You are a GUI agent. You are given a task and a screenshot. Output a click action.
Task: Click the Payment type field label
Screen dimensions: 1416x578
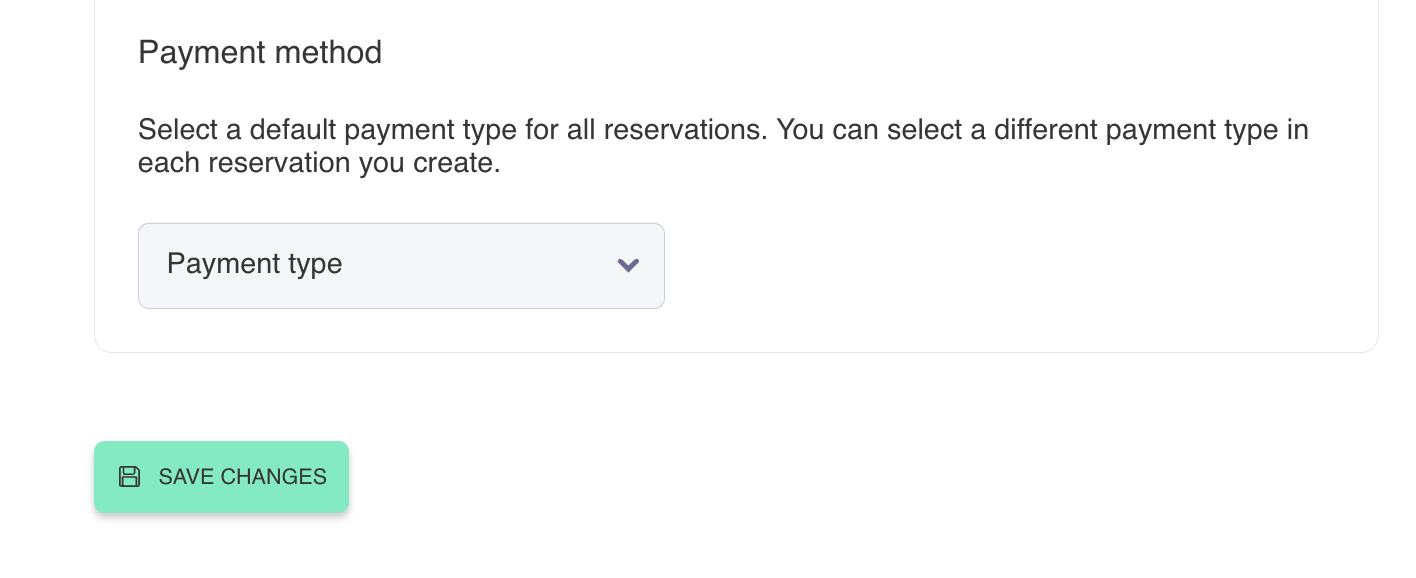(x=254, y=264)
